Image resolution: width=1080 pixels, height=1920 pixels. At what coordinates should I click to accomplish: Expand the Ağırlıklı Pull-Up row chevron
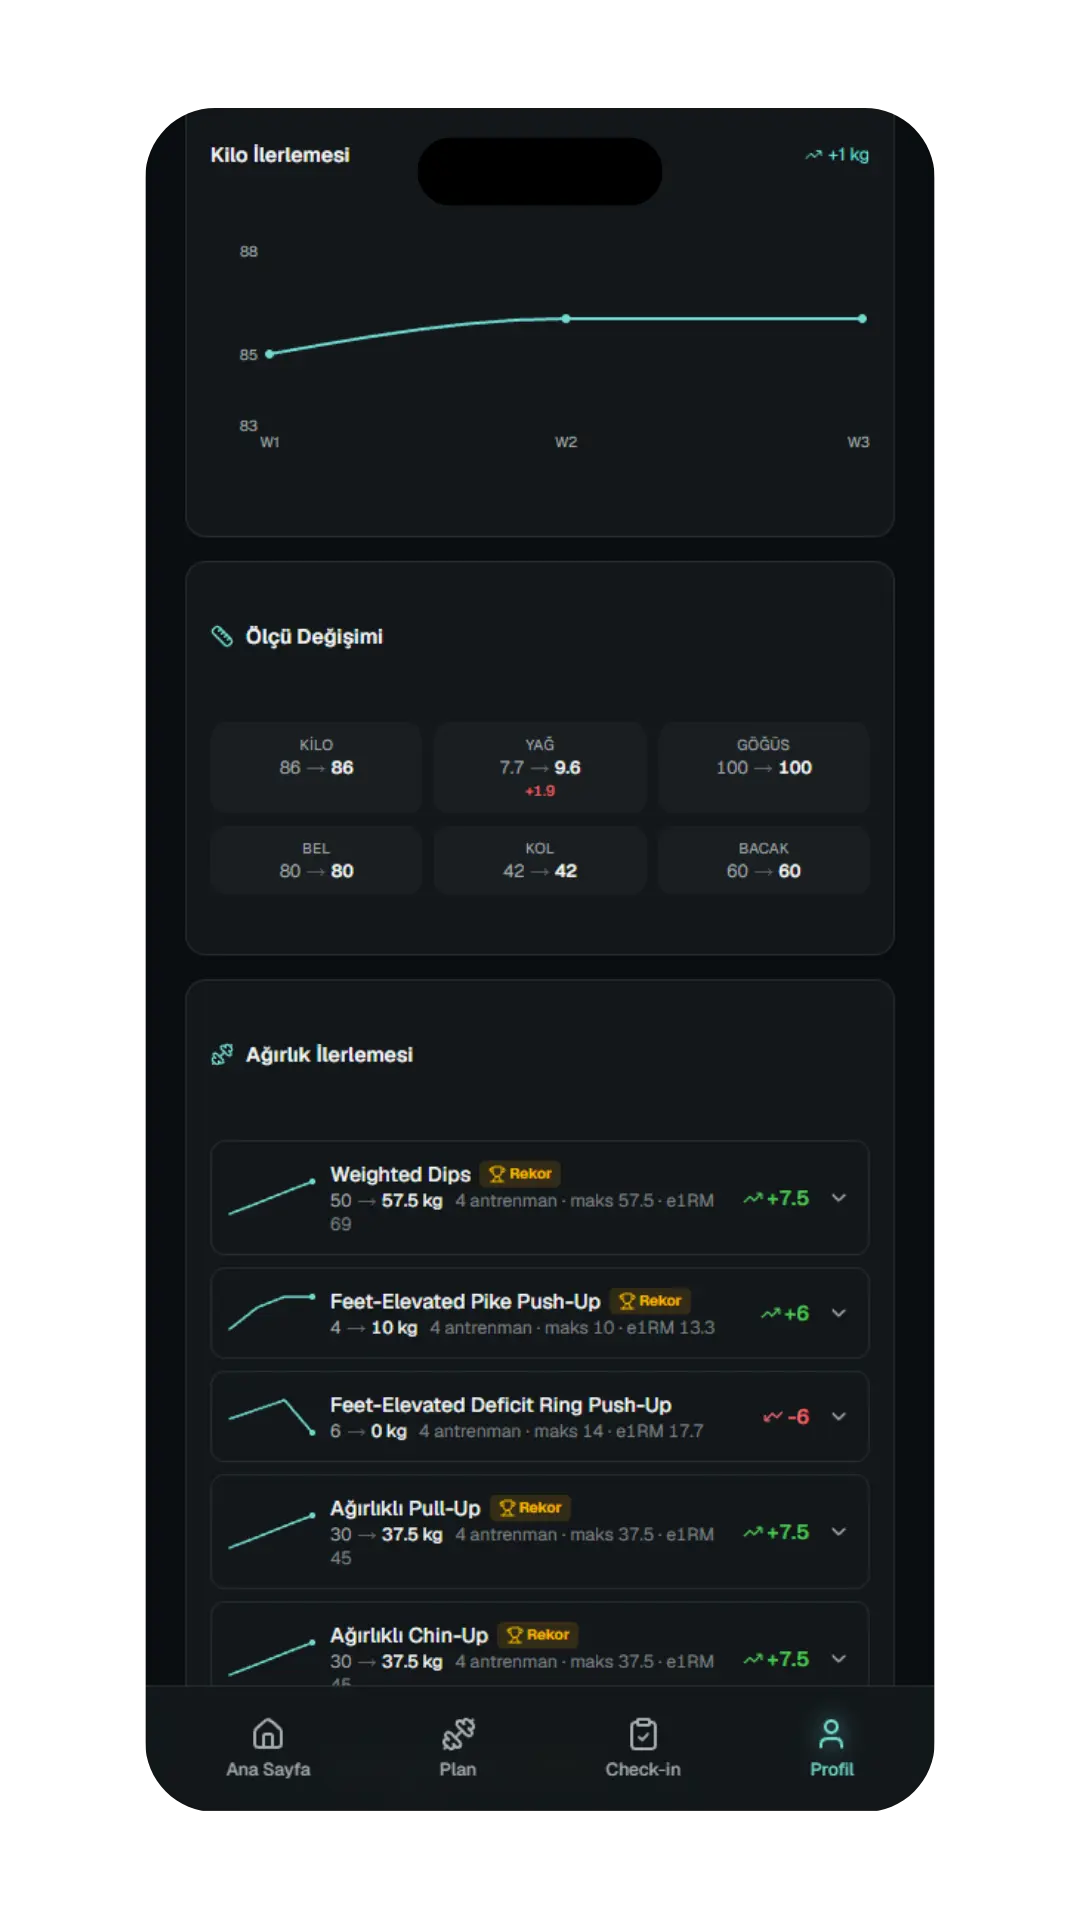coord(839,1532)
